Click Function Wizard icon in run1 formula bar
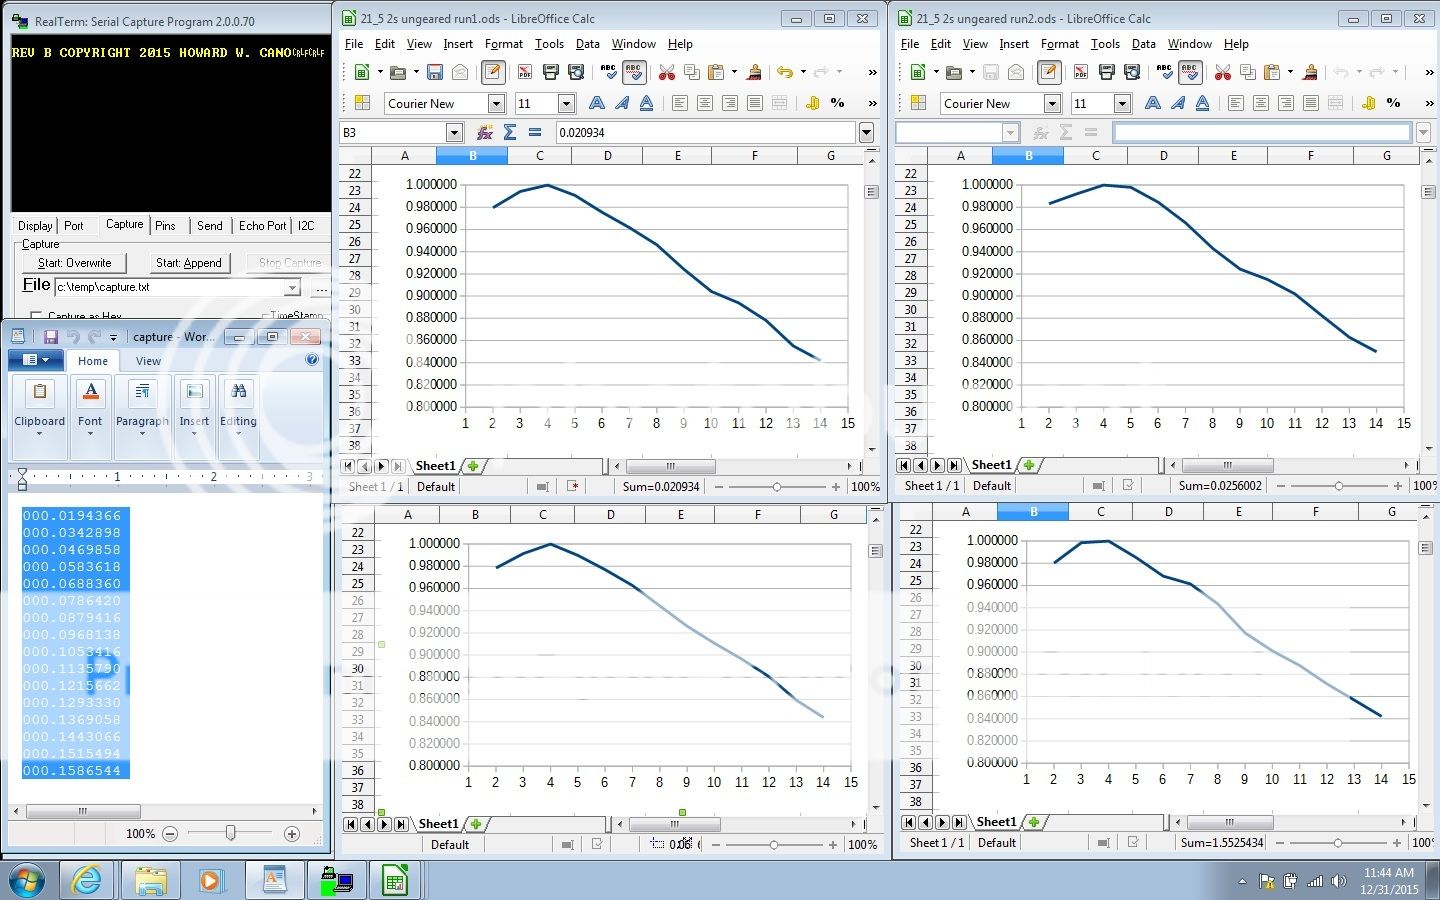 click(x=485, y=132)
